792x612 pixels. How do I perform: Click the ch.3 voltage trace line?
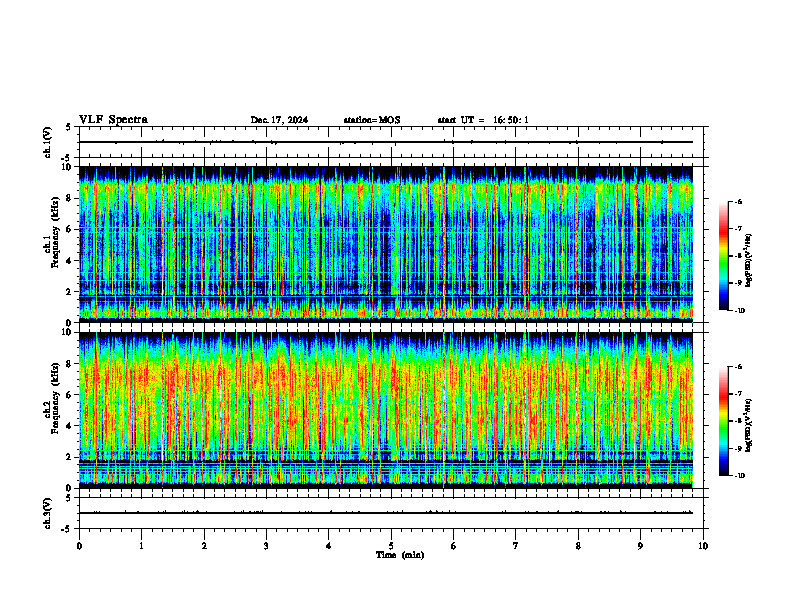[x=386, y=513]
